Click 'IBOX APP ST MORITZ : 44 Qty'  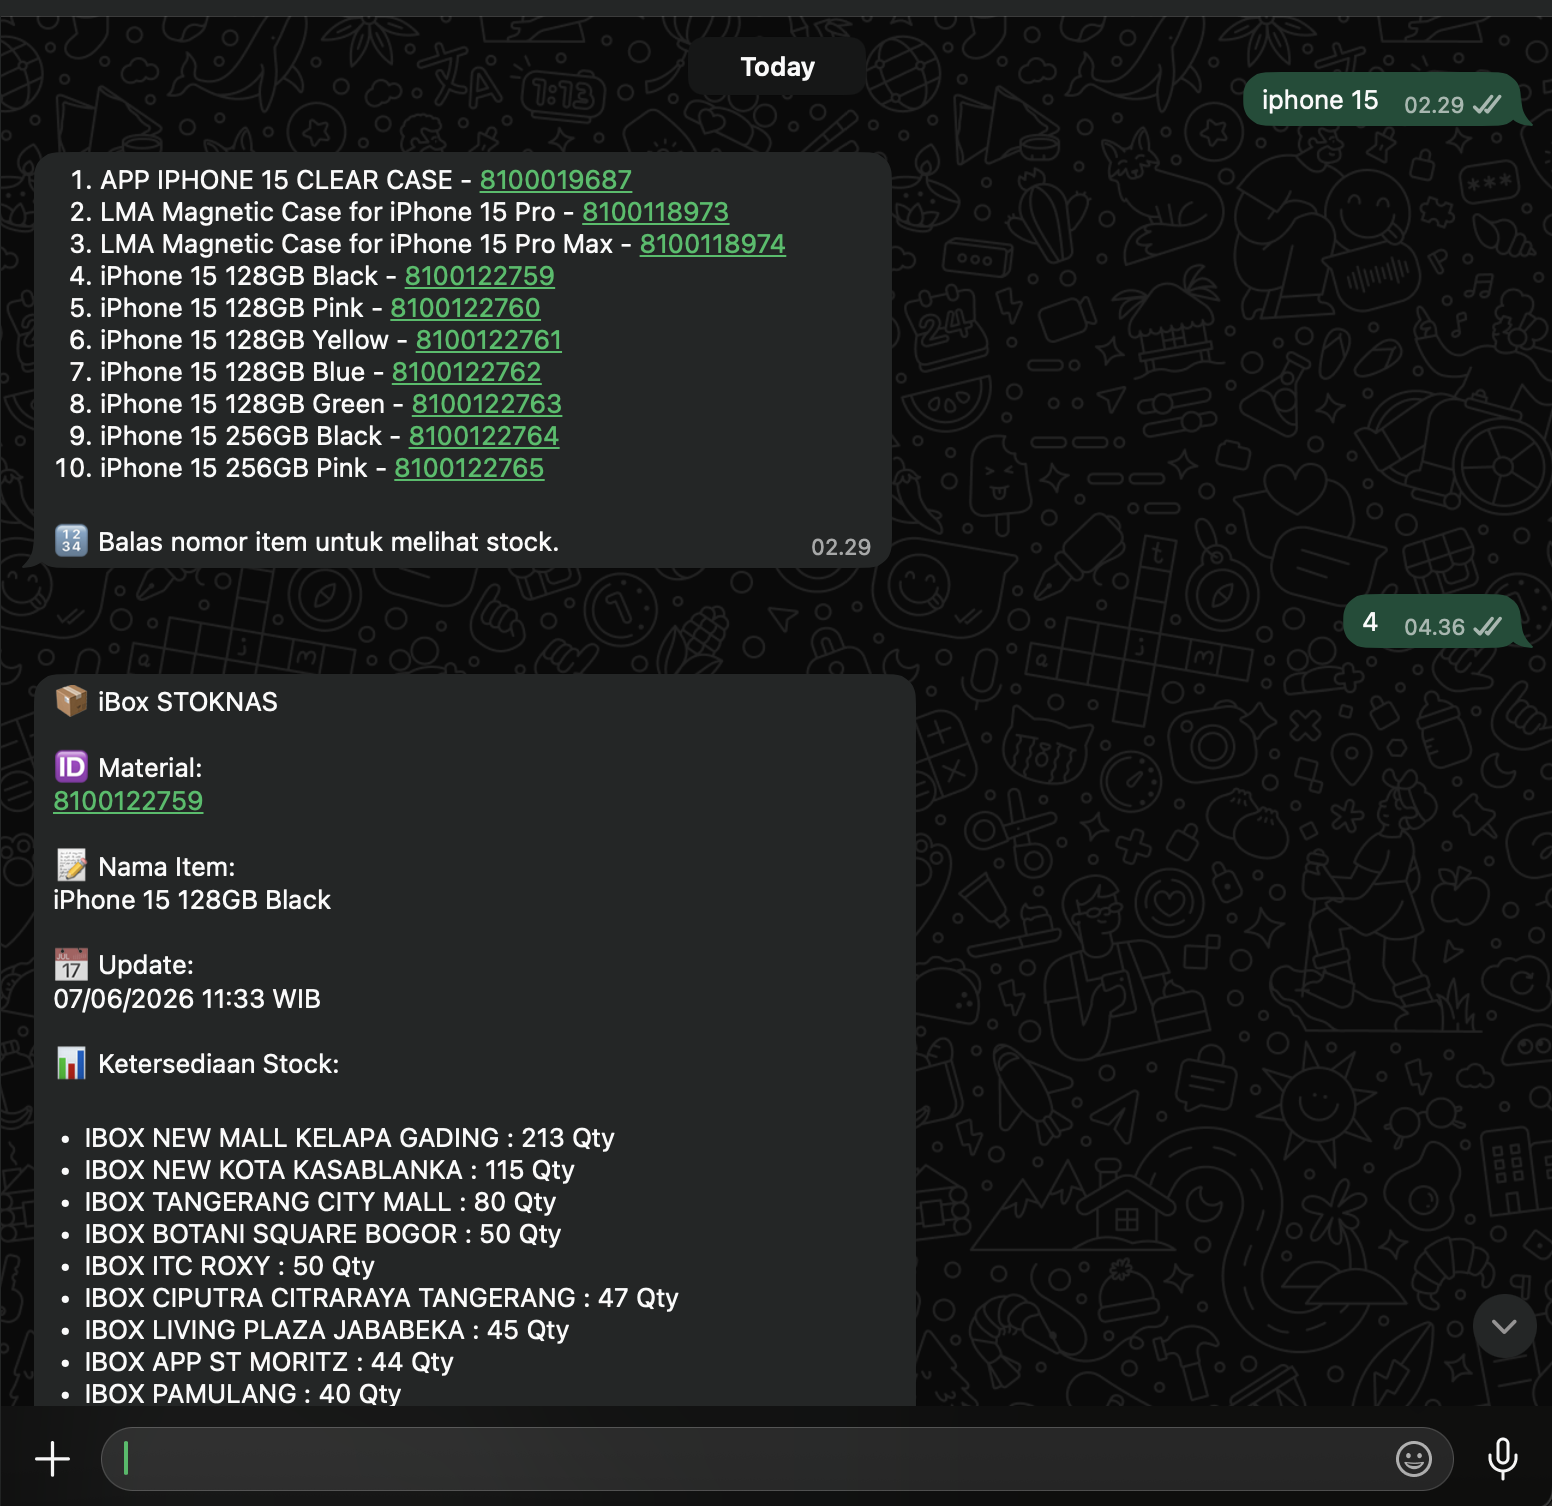[x=269, y=1362]
